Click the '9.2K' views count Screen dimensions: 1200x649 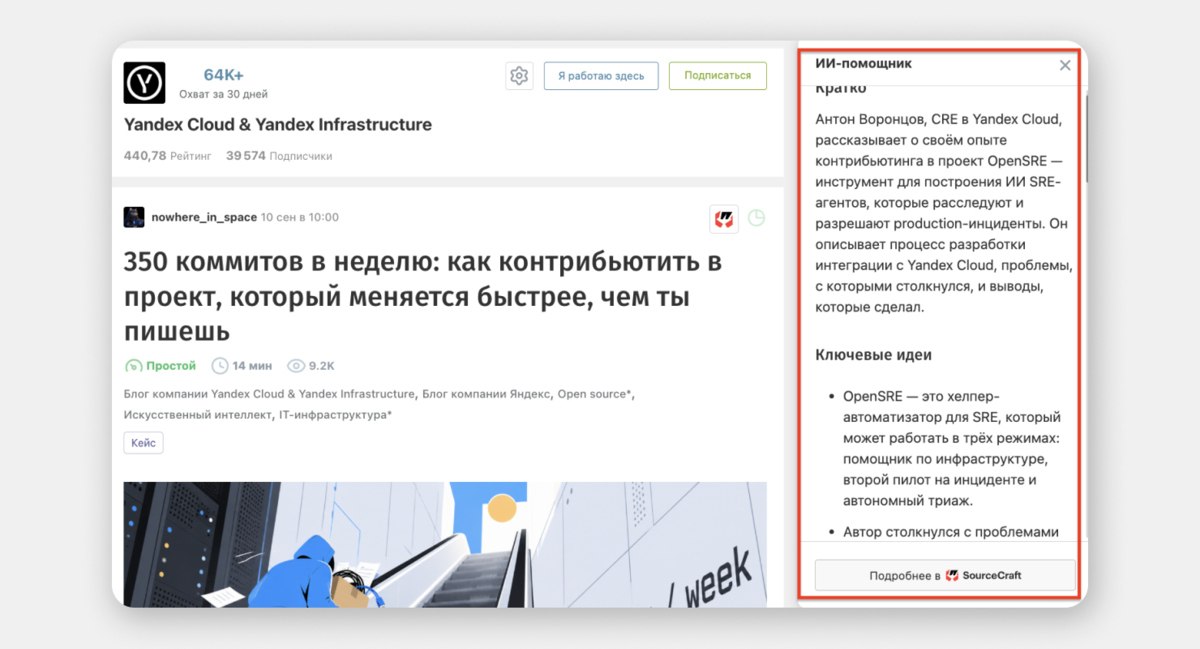322,366
